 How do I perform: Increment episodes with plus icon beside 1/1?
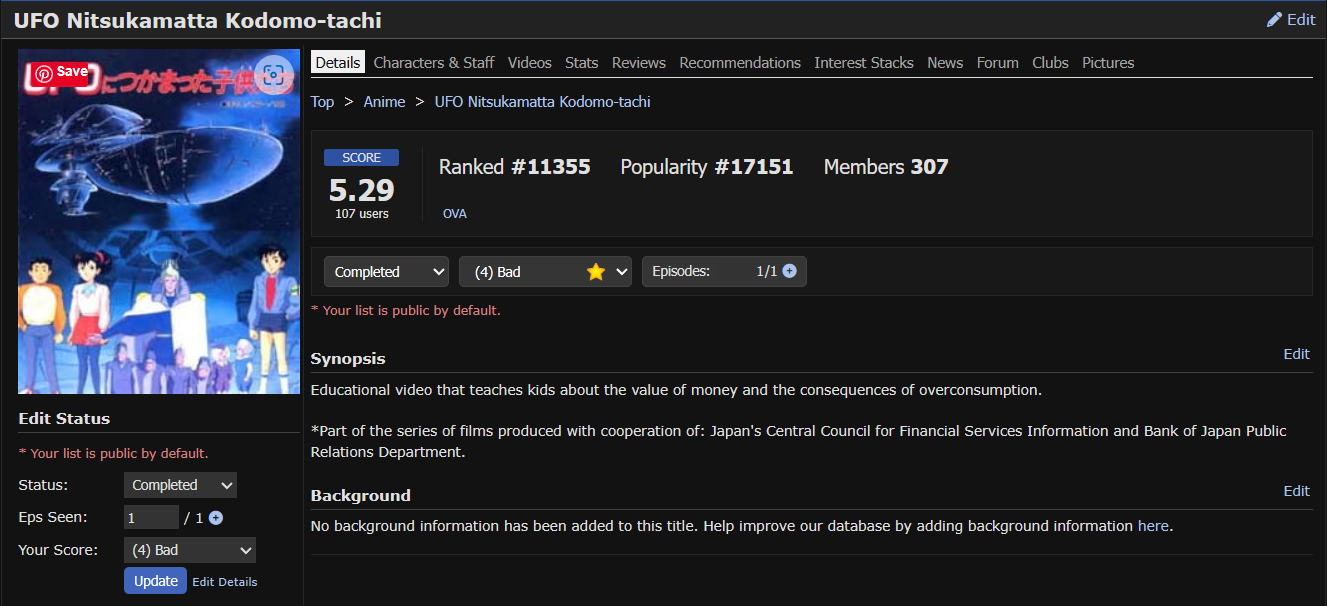[x=789, y=271]
